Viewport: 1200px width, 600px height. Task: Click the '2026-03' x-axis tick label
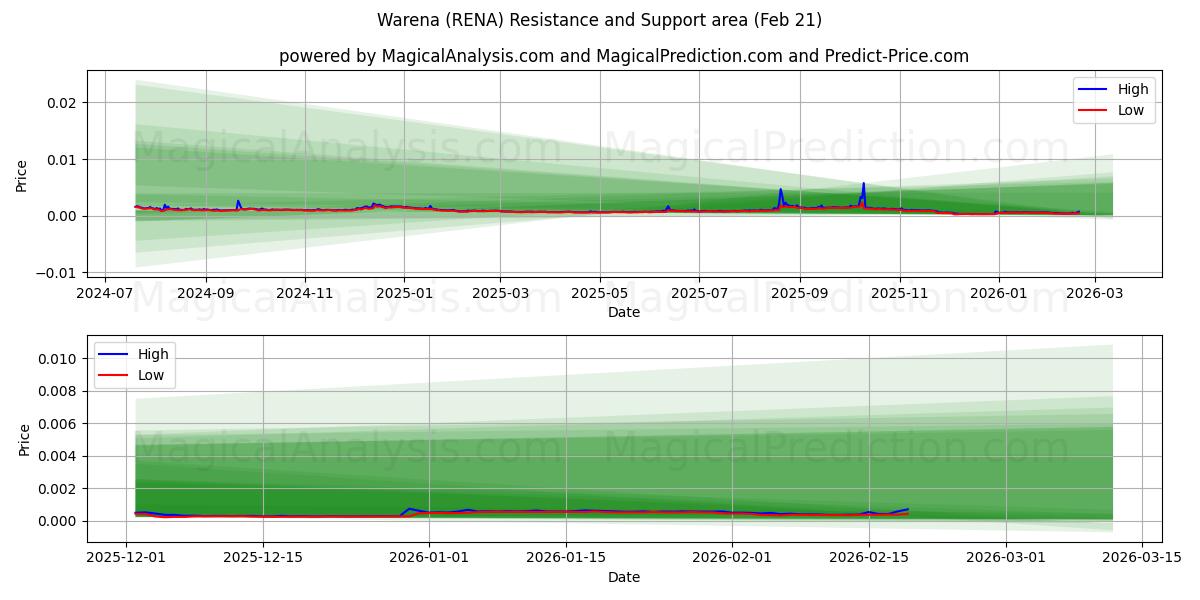click(1094, 294)
